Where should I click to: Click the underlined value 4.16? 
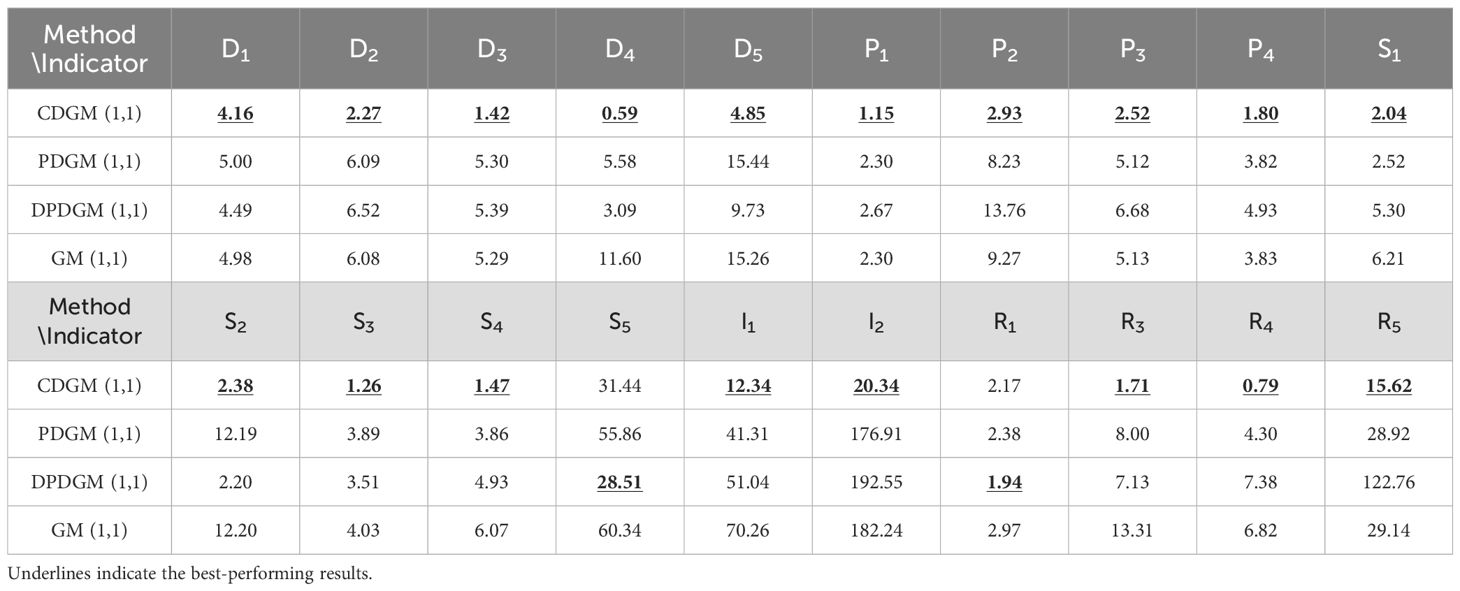click(x=235, y=114)
